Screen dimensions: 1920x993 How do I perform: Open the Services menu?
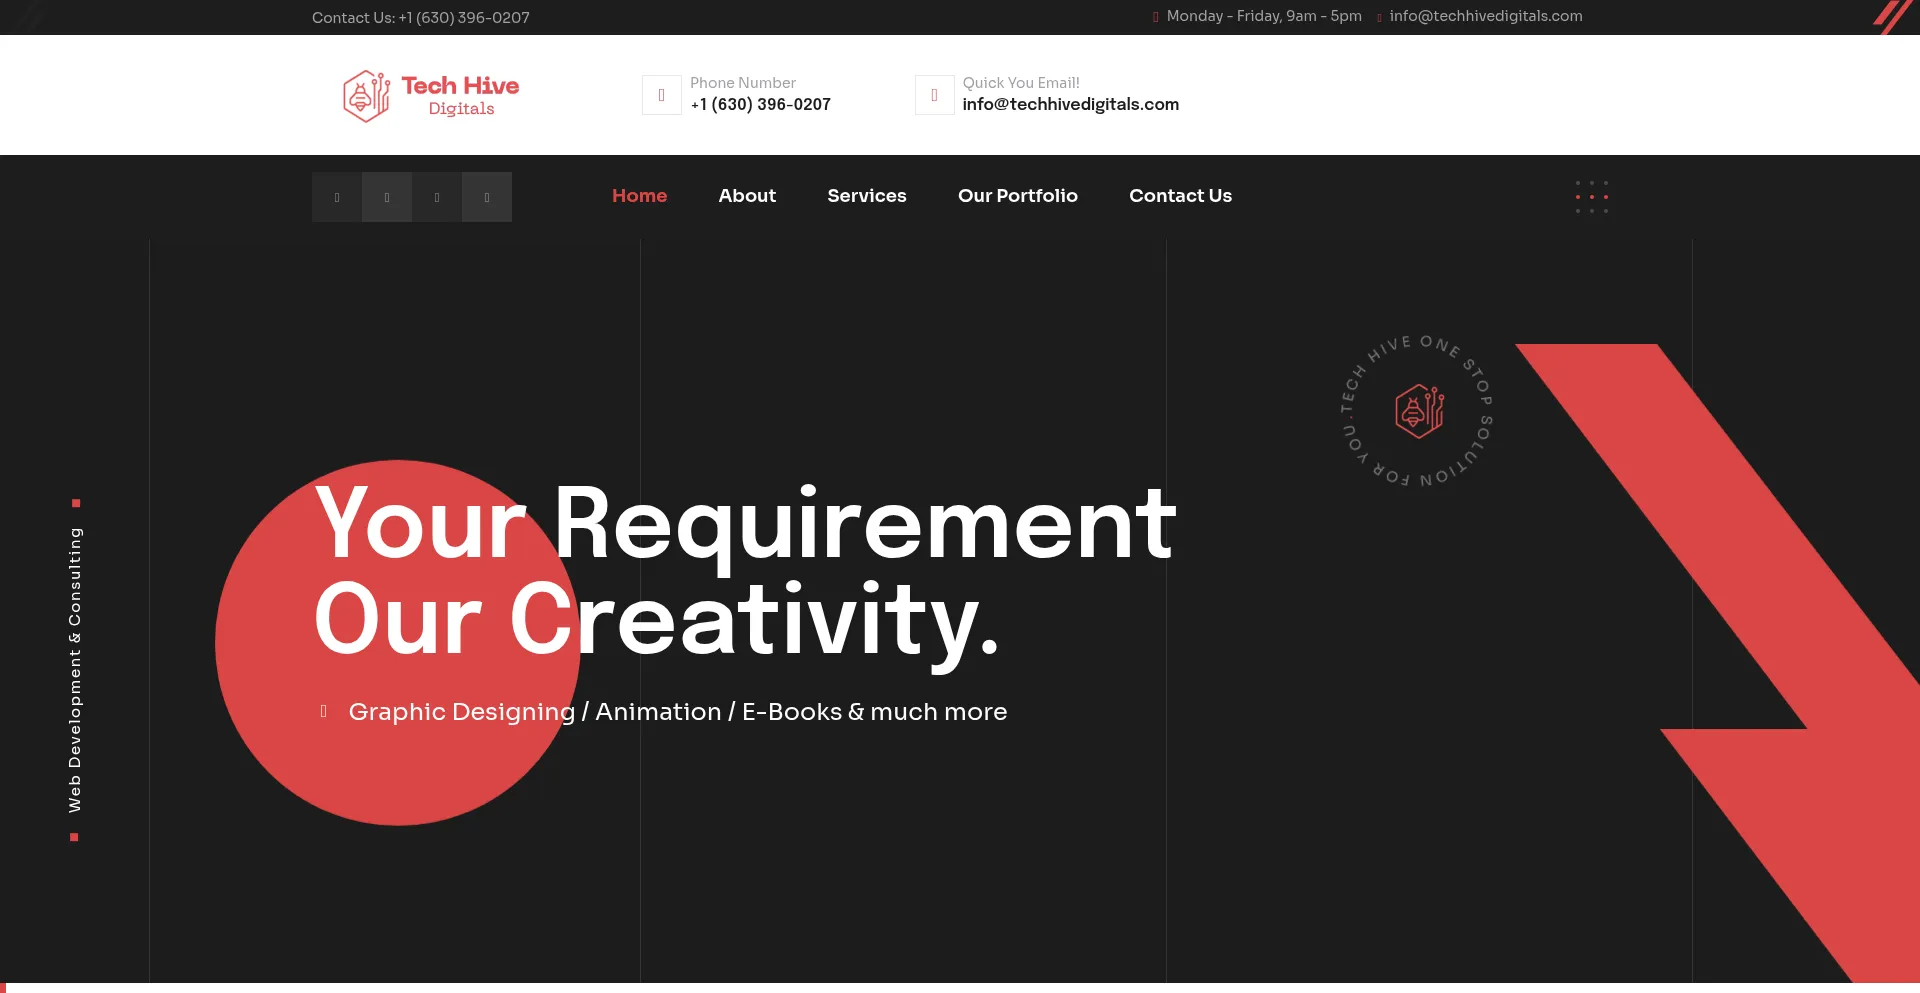pyautogui.click(x=866, y=196)
